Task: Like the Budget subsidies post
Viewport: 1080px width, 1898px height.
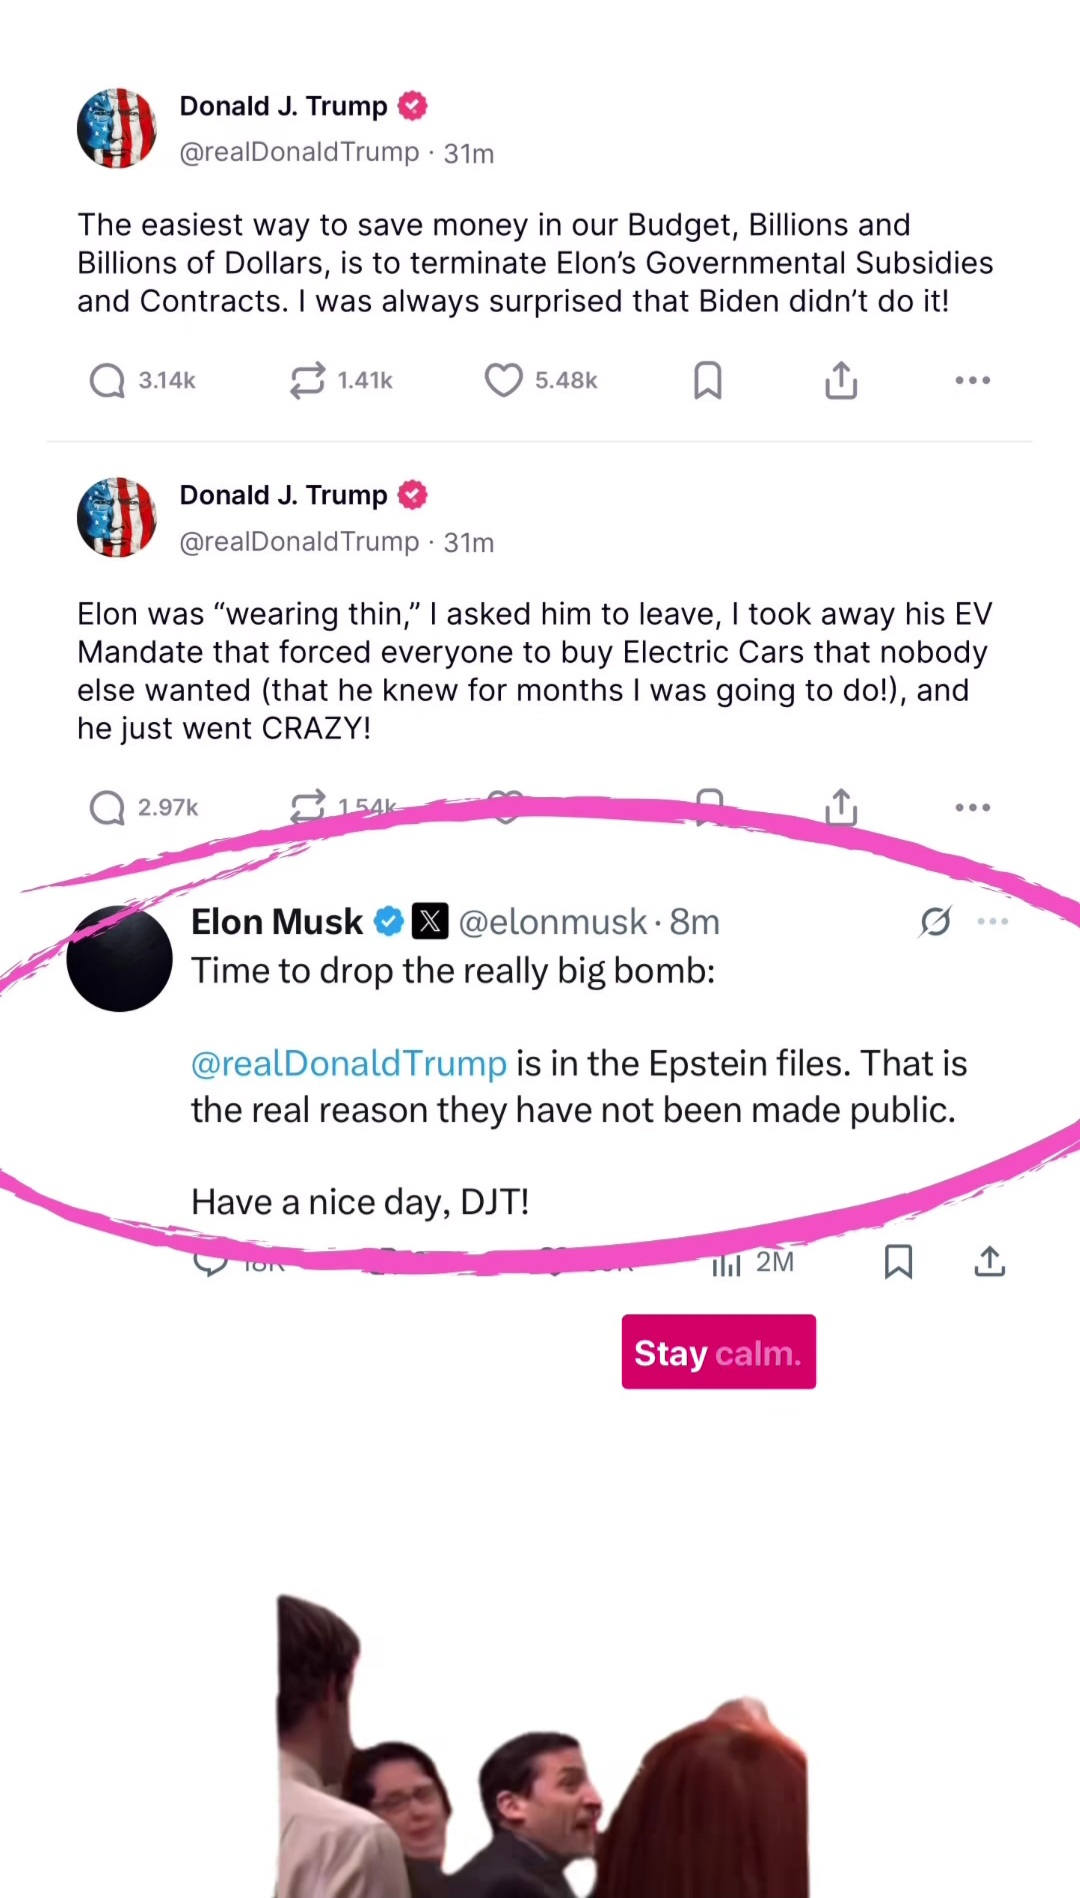Action: (x=504, y=381)
